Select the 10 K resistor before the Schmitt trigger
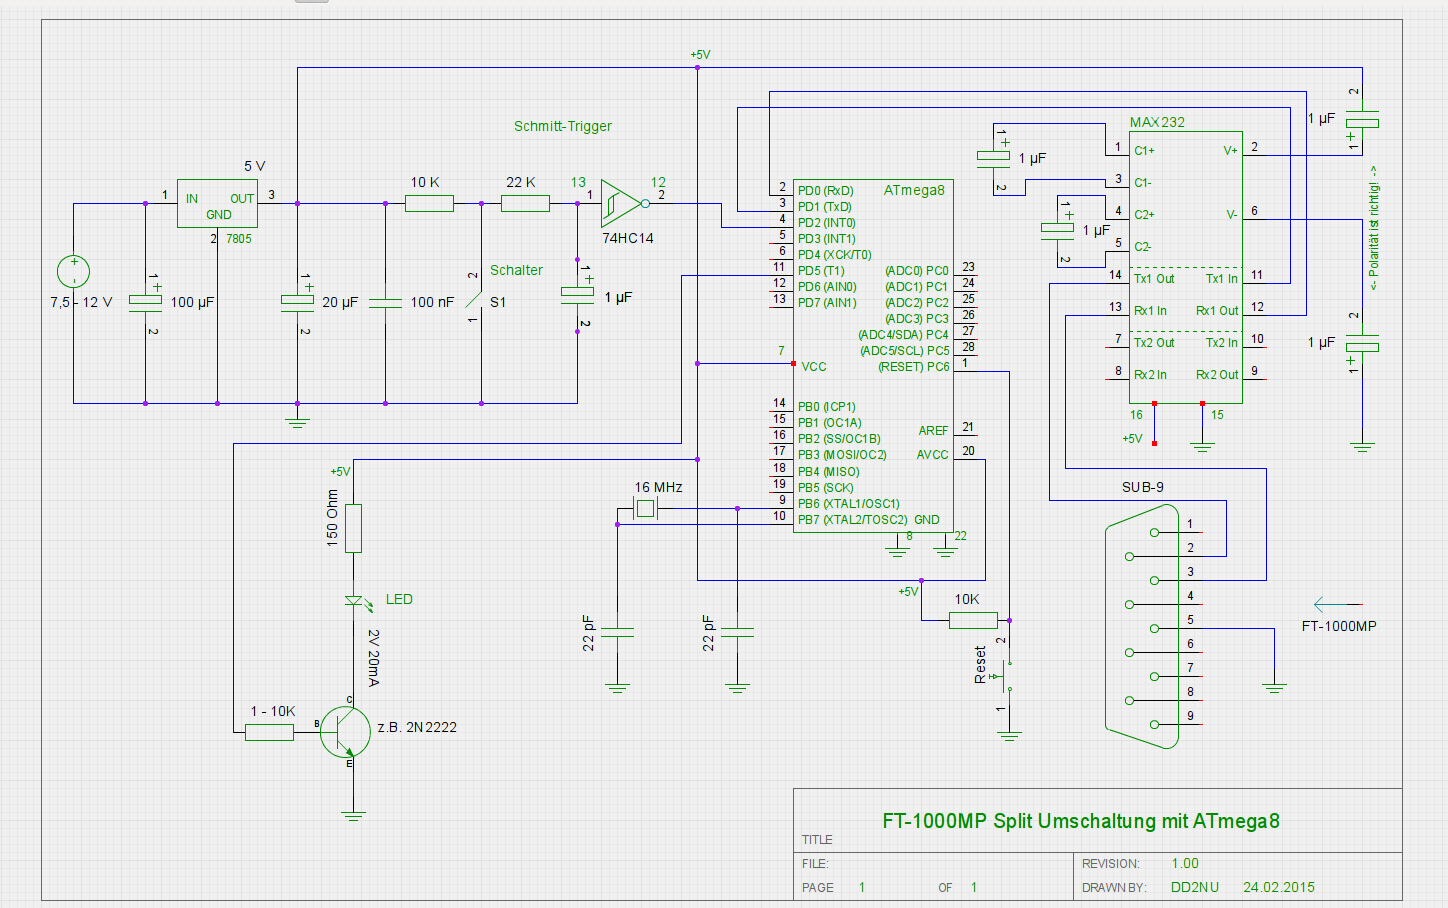 (x=429, y=203)
